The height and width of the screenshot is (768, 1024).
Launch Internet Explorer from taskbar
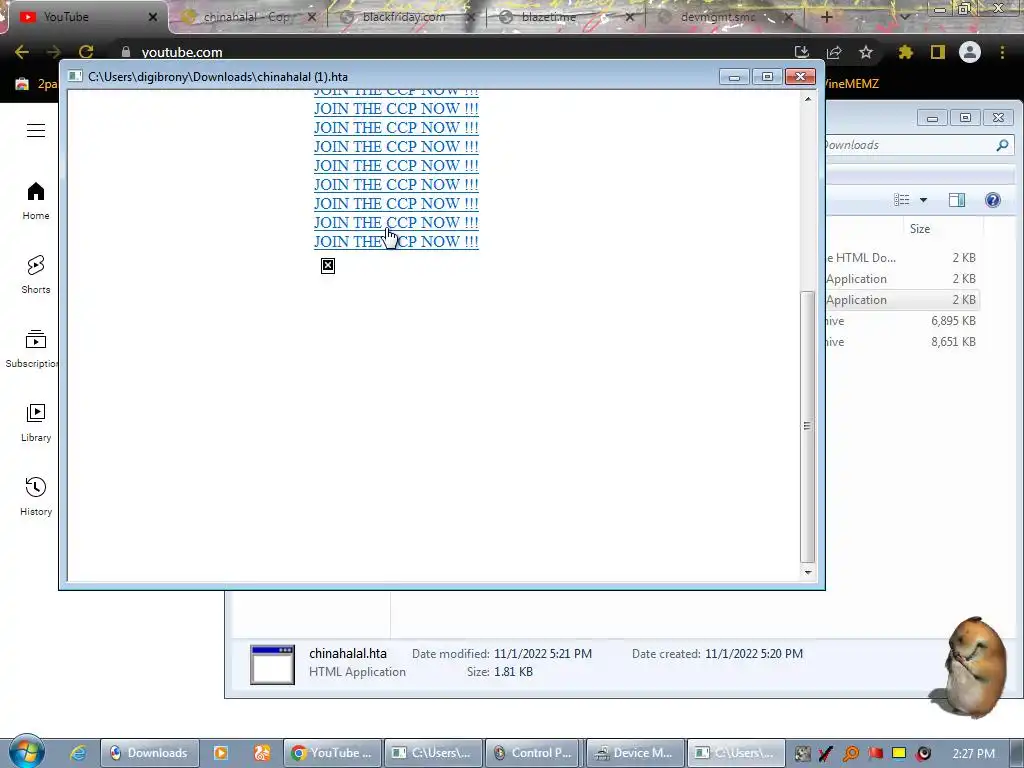tap(78, 753)
